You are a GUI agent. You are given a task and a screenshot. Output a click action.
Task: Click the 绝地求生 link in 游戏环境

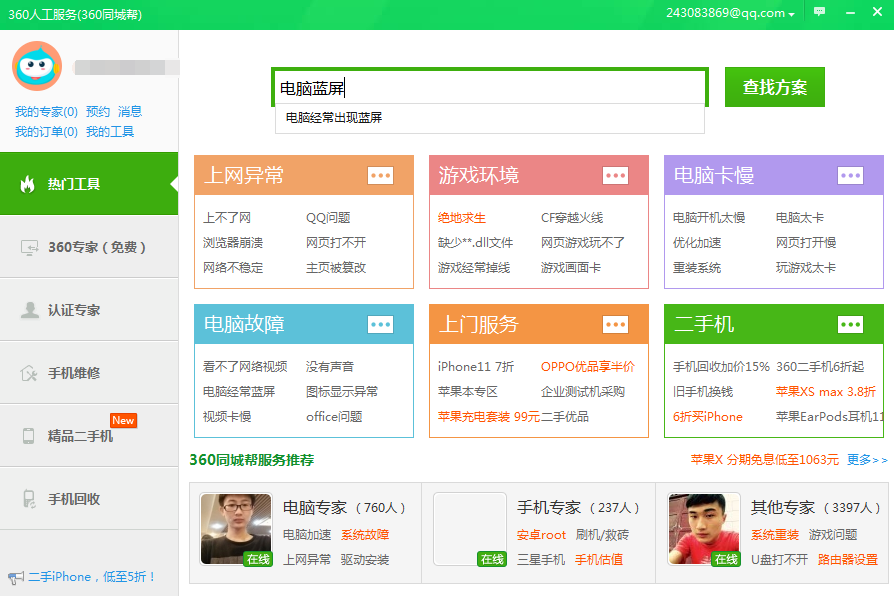(x=462, y=218)
